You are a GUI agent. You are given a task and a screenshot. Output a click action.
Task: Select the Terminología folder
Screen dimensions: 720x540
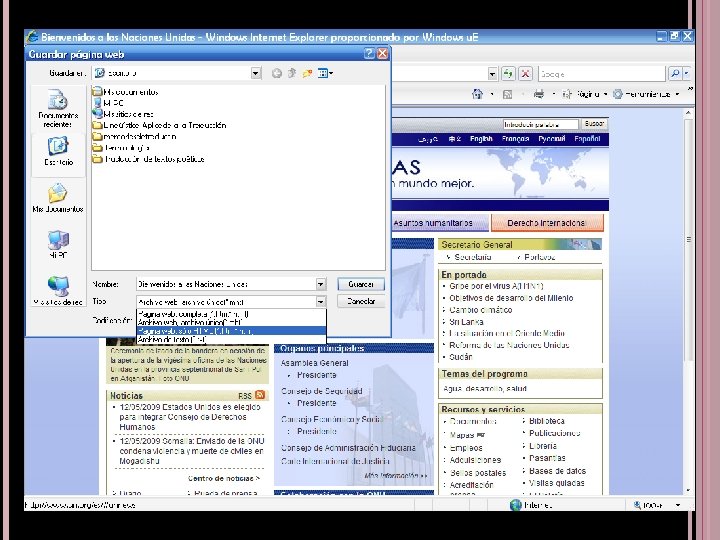pos(121,147)
